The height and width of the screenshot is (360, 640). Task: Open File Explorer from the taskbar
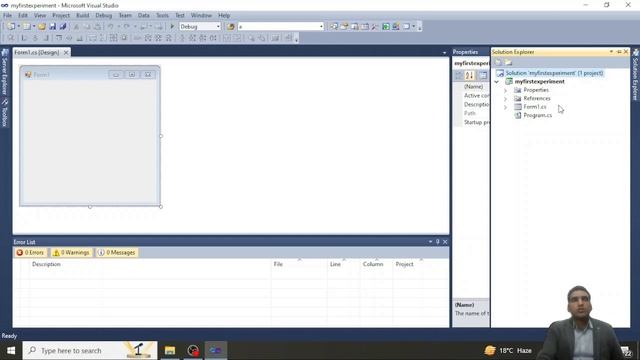170,351
